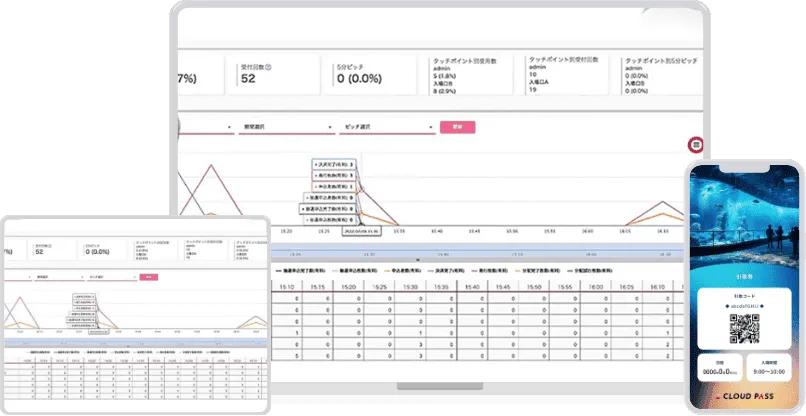Expand the ピッチ選択 dropdown

click(x=387, y=128)
